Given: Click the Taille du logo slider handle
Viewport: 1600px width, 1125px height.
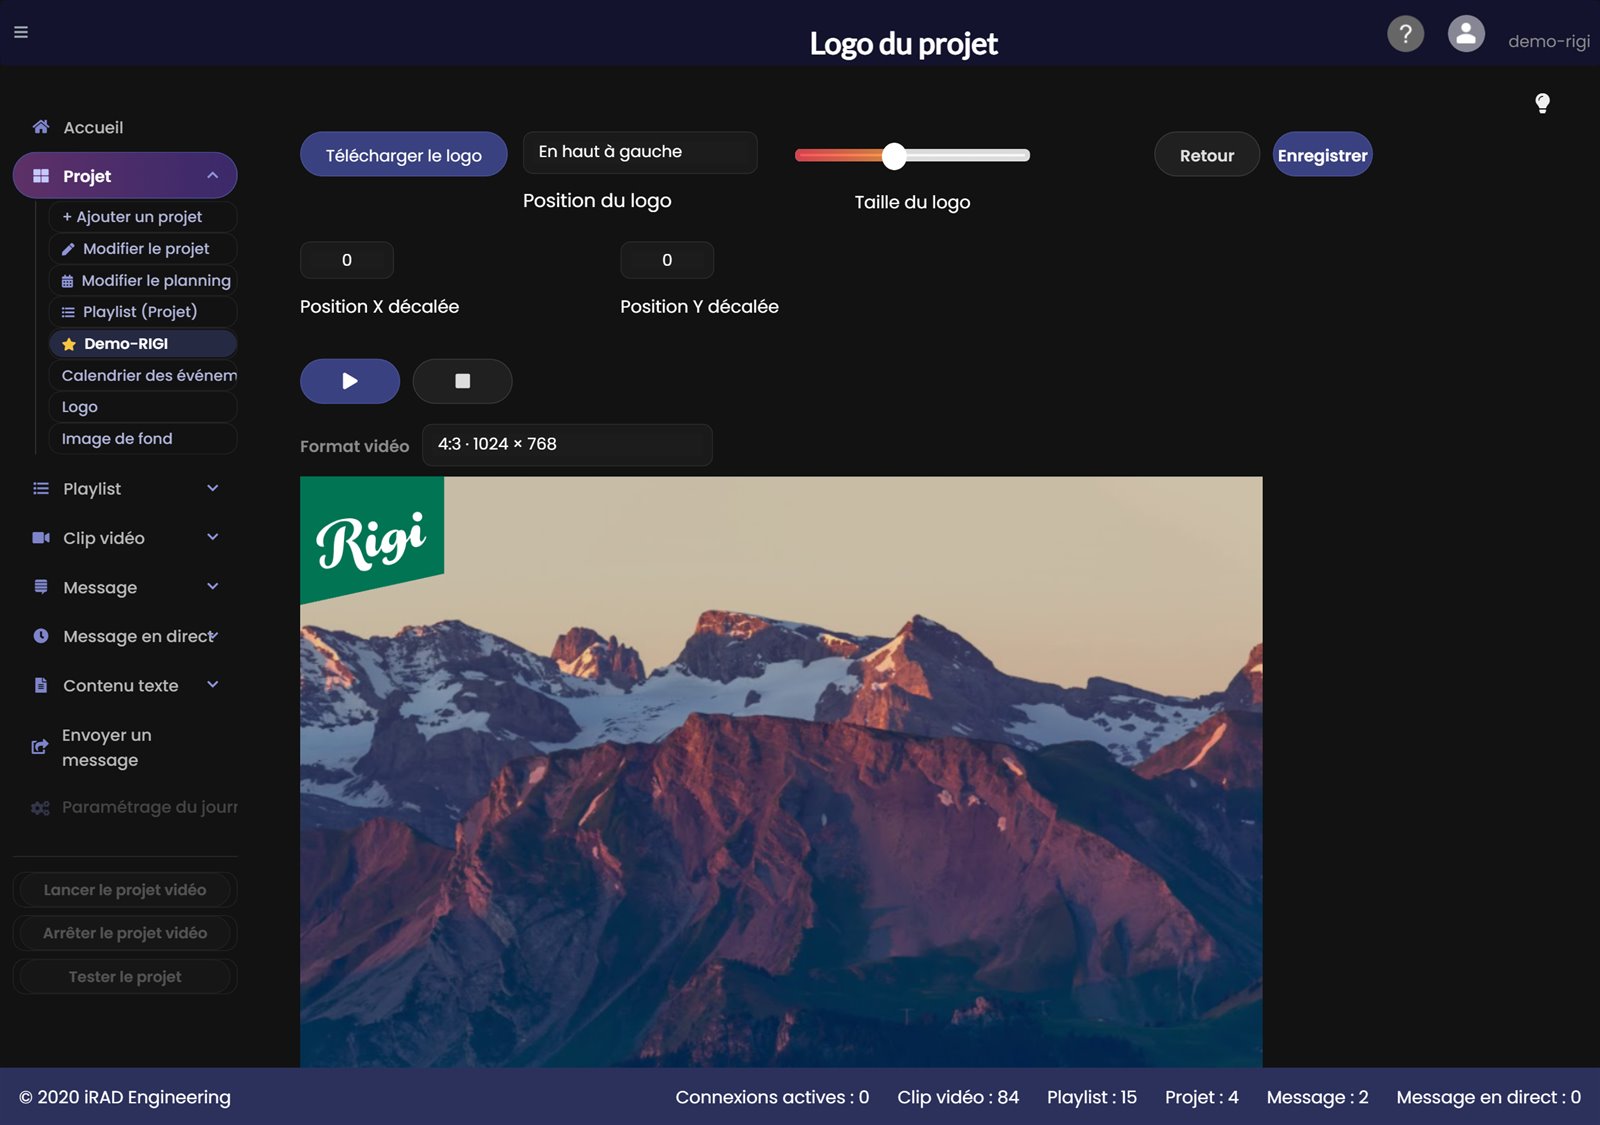Looking at the screenshot, I should point(894,155).
